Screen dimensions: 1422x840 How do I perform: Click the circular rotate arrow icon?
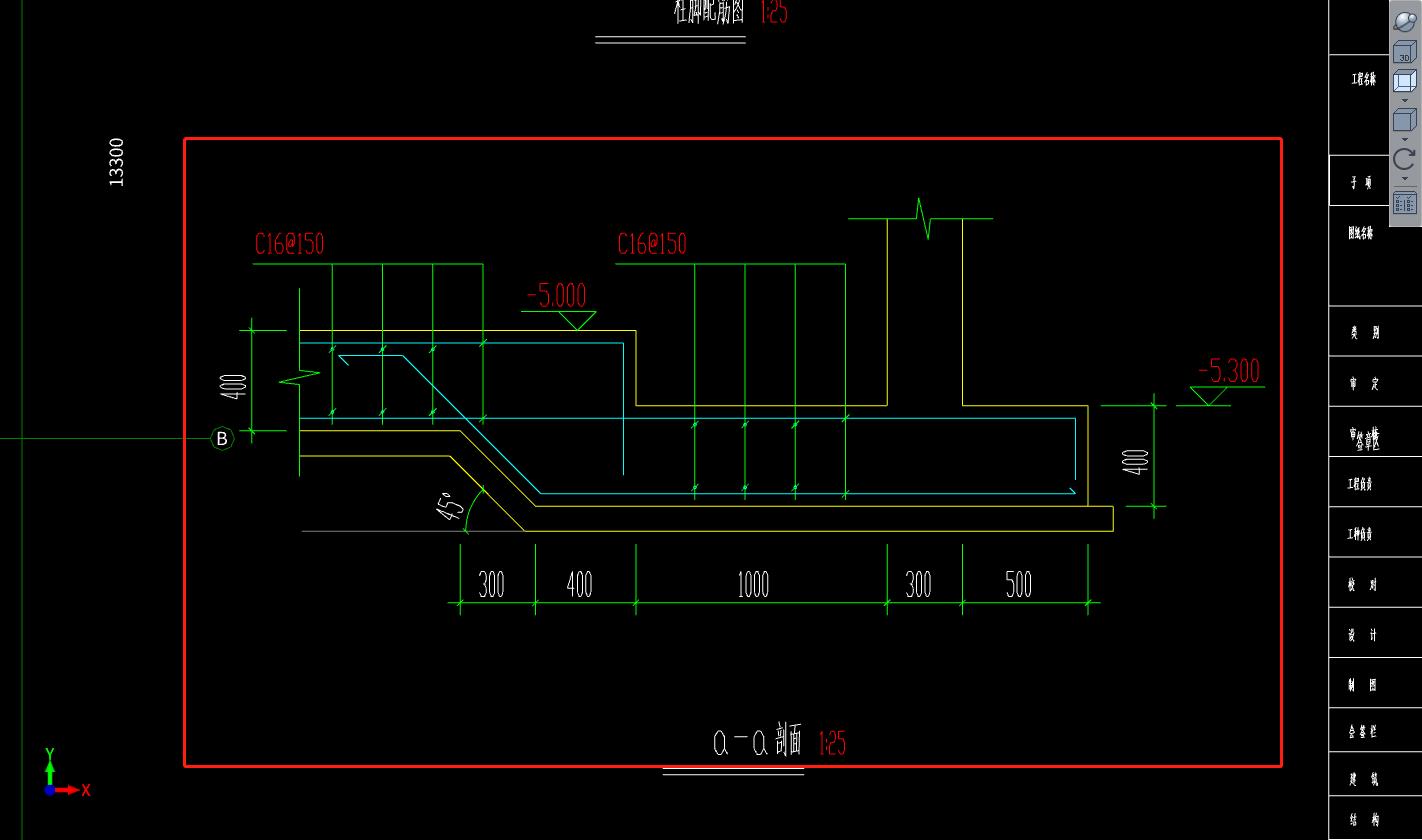pos(1405,159)
